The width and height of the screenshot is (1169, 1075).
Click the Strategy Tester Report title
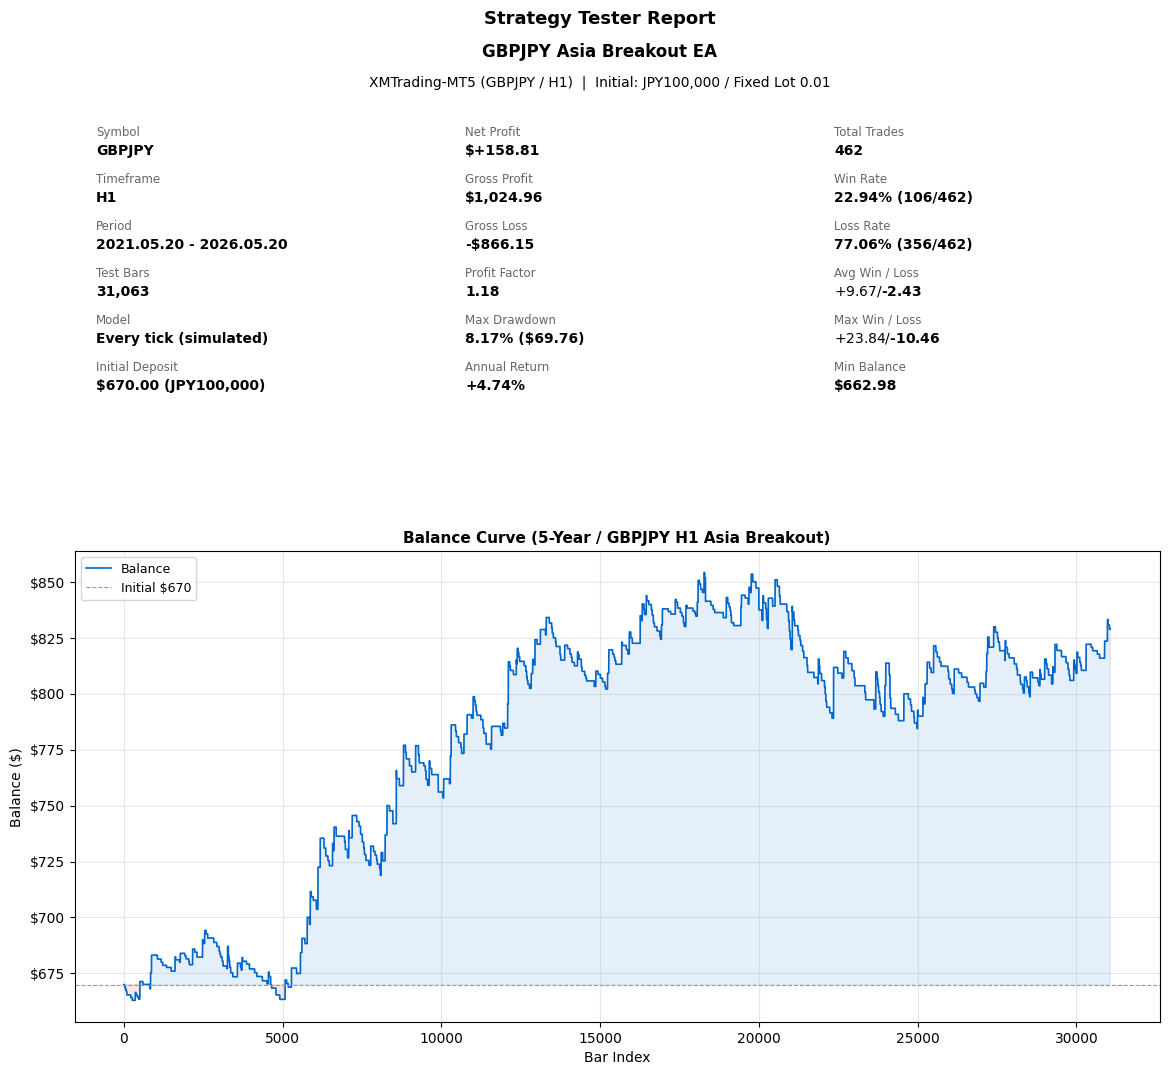pyautogui.click(x=599, y=19)
